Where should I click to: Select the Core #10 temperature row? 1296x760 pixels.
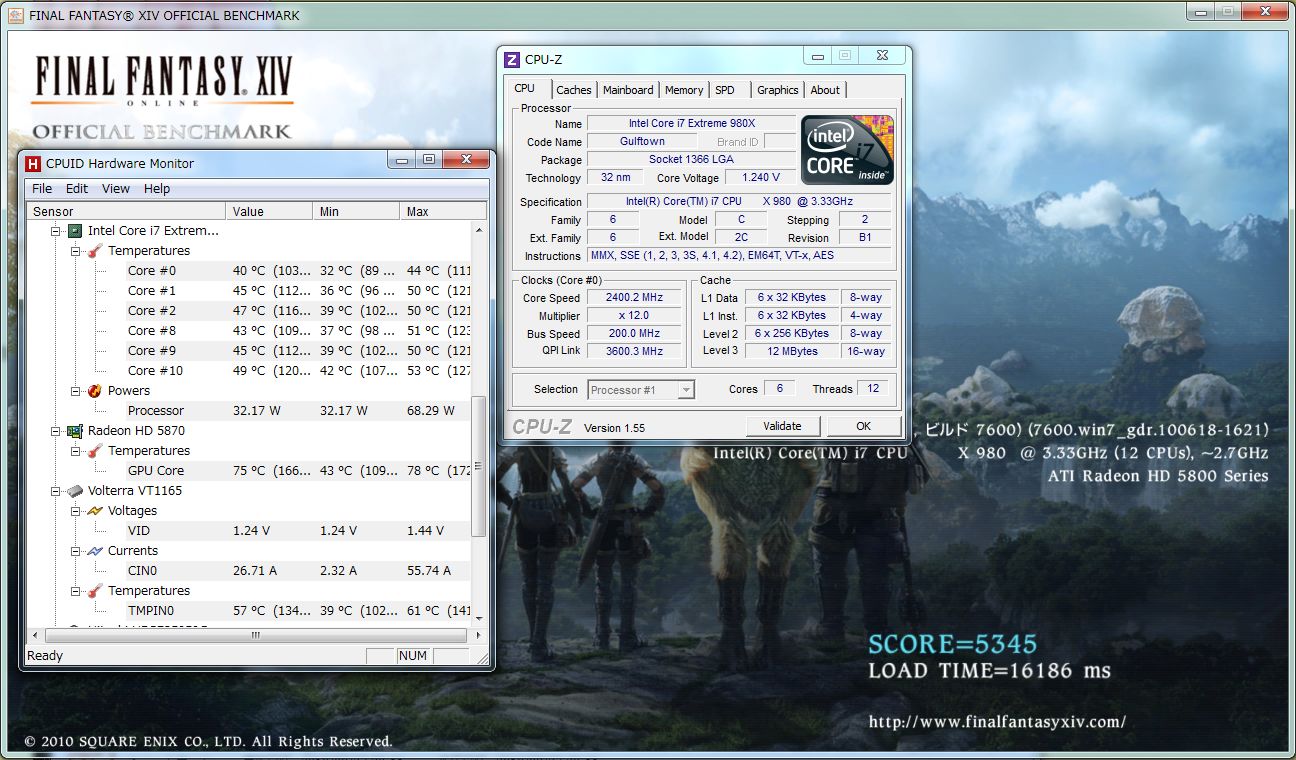(249, 371)
